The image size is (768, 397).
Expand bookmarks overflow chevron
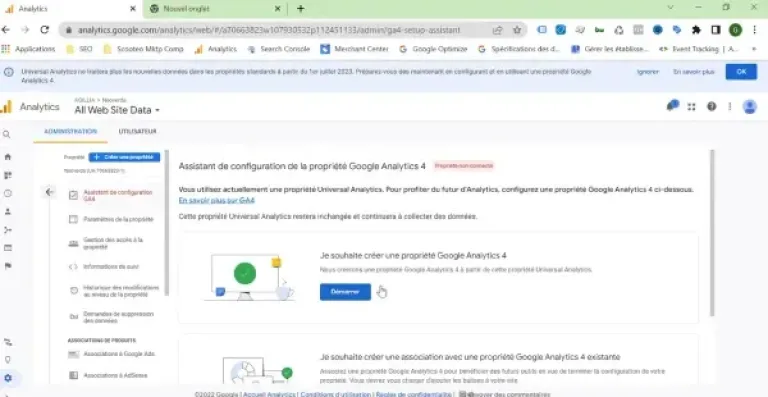click(754, 49)
